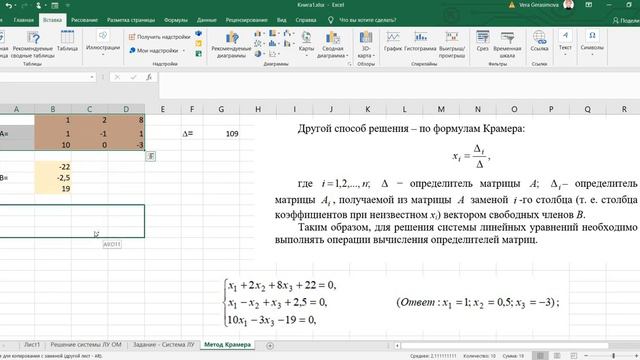Switch to sheet tab Лист1
This screenshot has height=360, width=640.
32,345
